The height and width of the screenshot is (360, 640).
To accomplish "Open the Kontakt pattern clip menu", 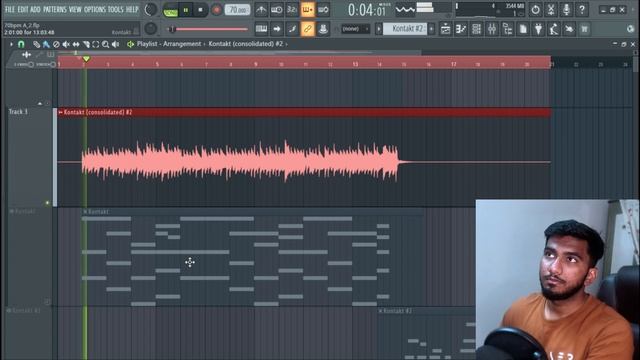I will [85, 212].
